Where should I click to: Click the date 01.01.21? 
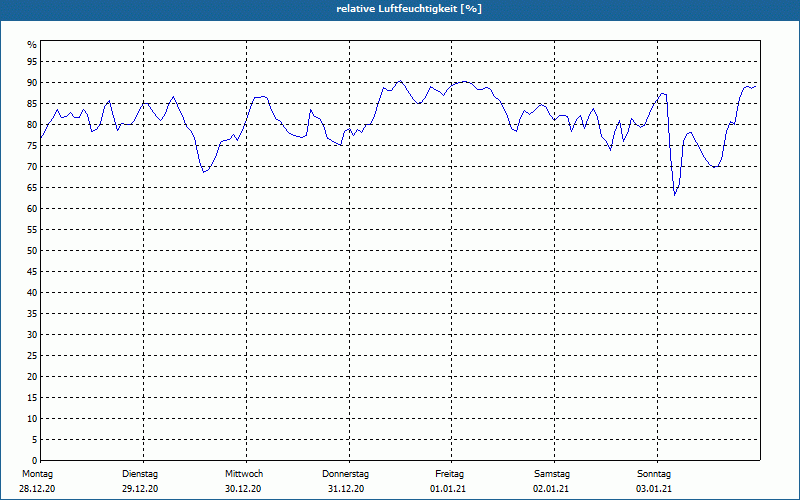coord(448,489)
